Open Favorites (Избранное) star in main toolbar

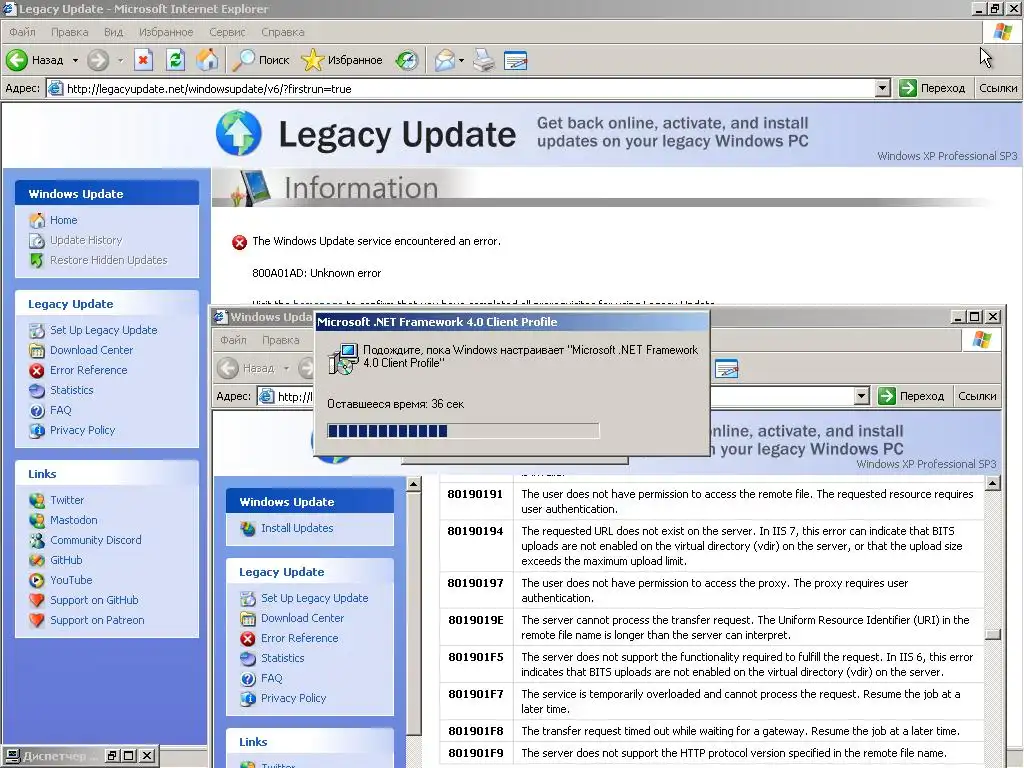[342, 60]
